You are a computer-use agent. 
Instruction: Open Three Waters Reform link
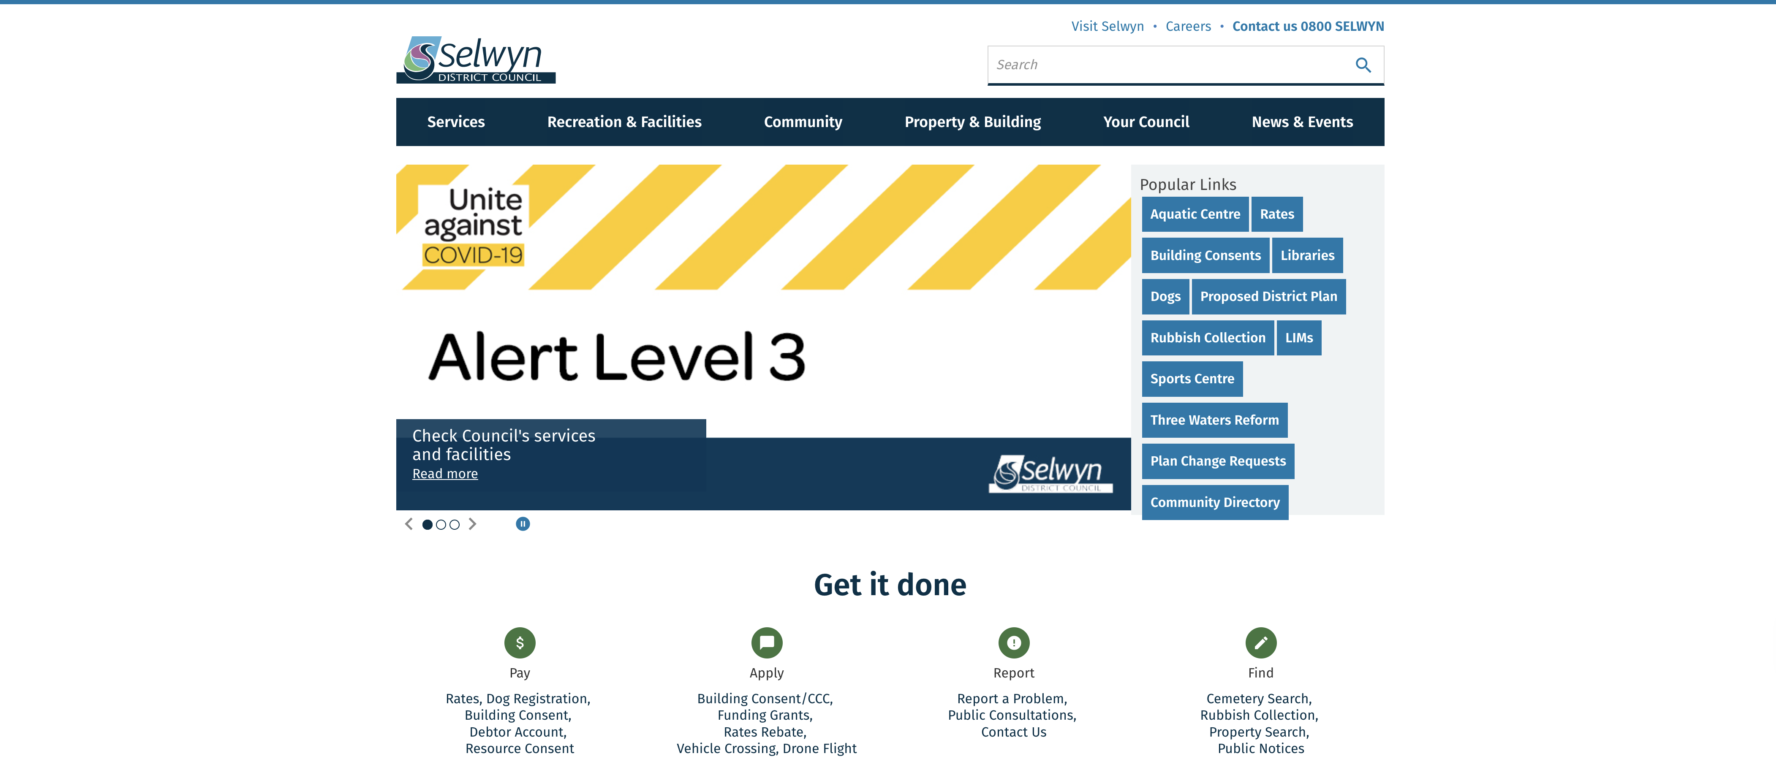pos(1214,420)
